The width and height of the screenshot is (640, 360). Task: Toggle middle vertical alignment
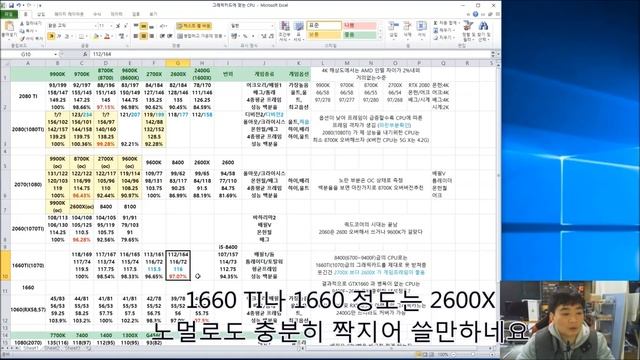click(144, 26)
